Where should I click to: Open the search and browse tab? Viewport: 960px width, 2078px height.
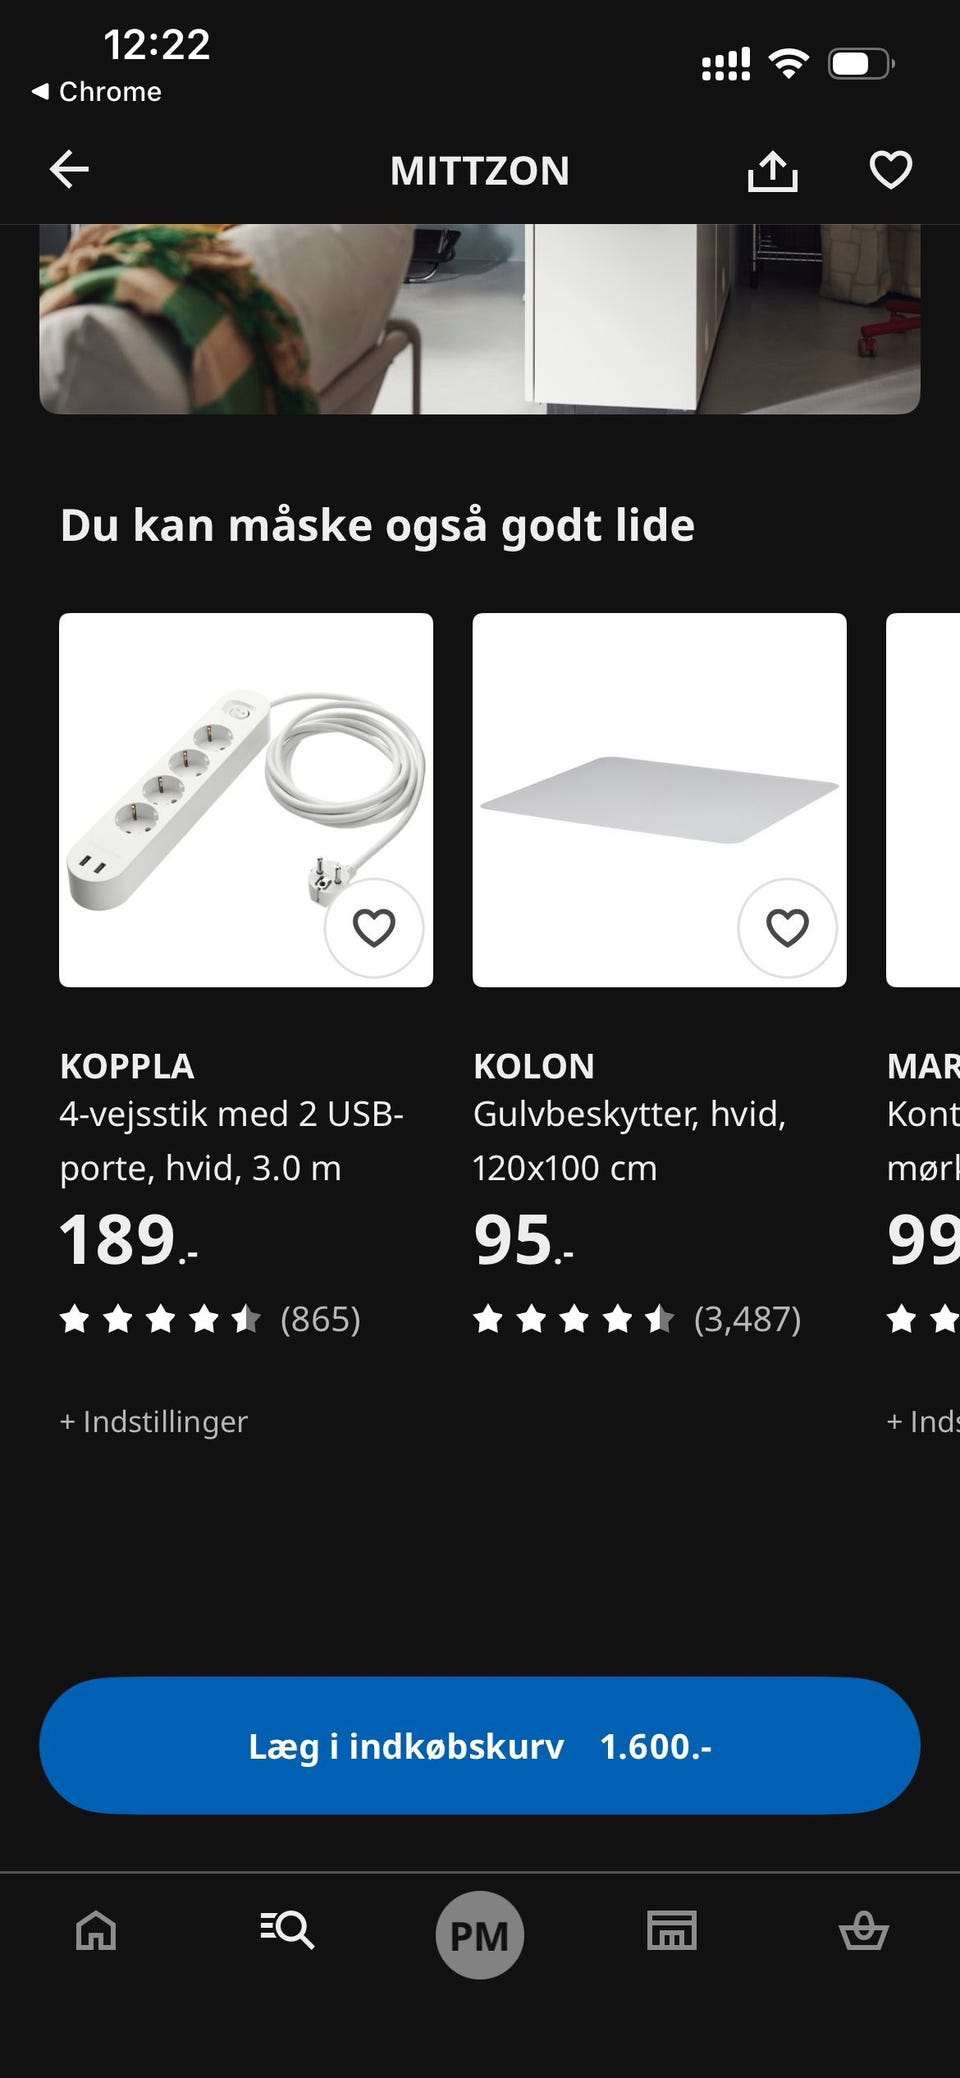(288, 1930)
